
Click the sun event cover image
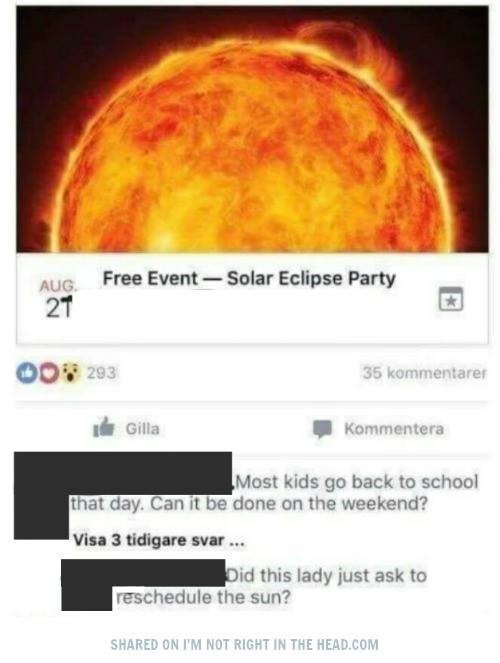(252, 129)
